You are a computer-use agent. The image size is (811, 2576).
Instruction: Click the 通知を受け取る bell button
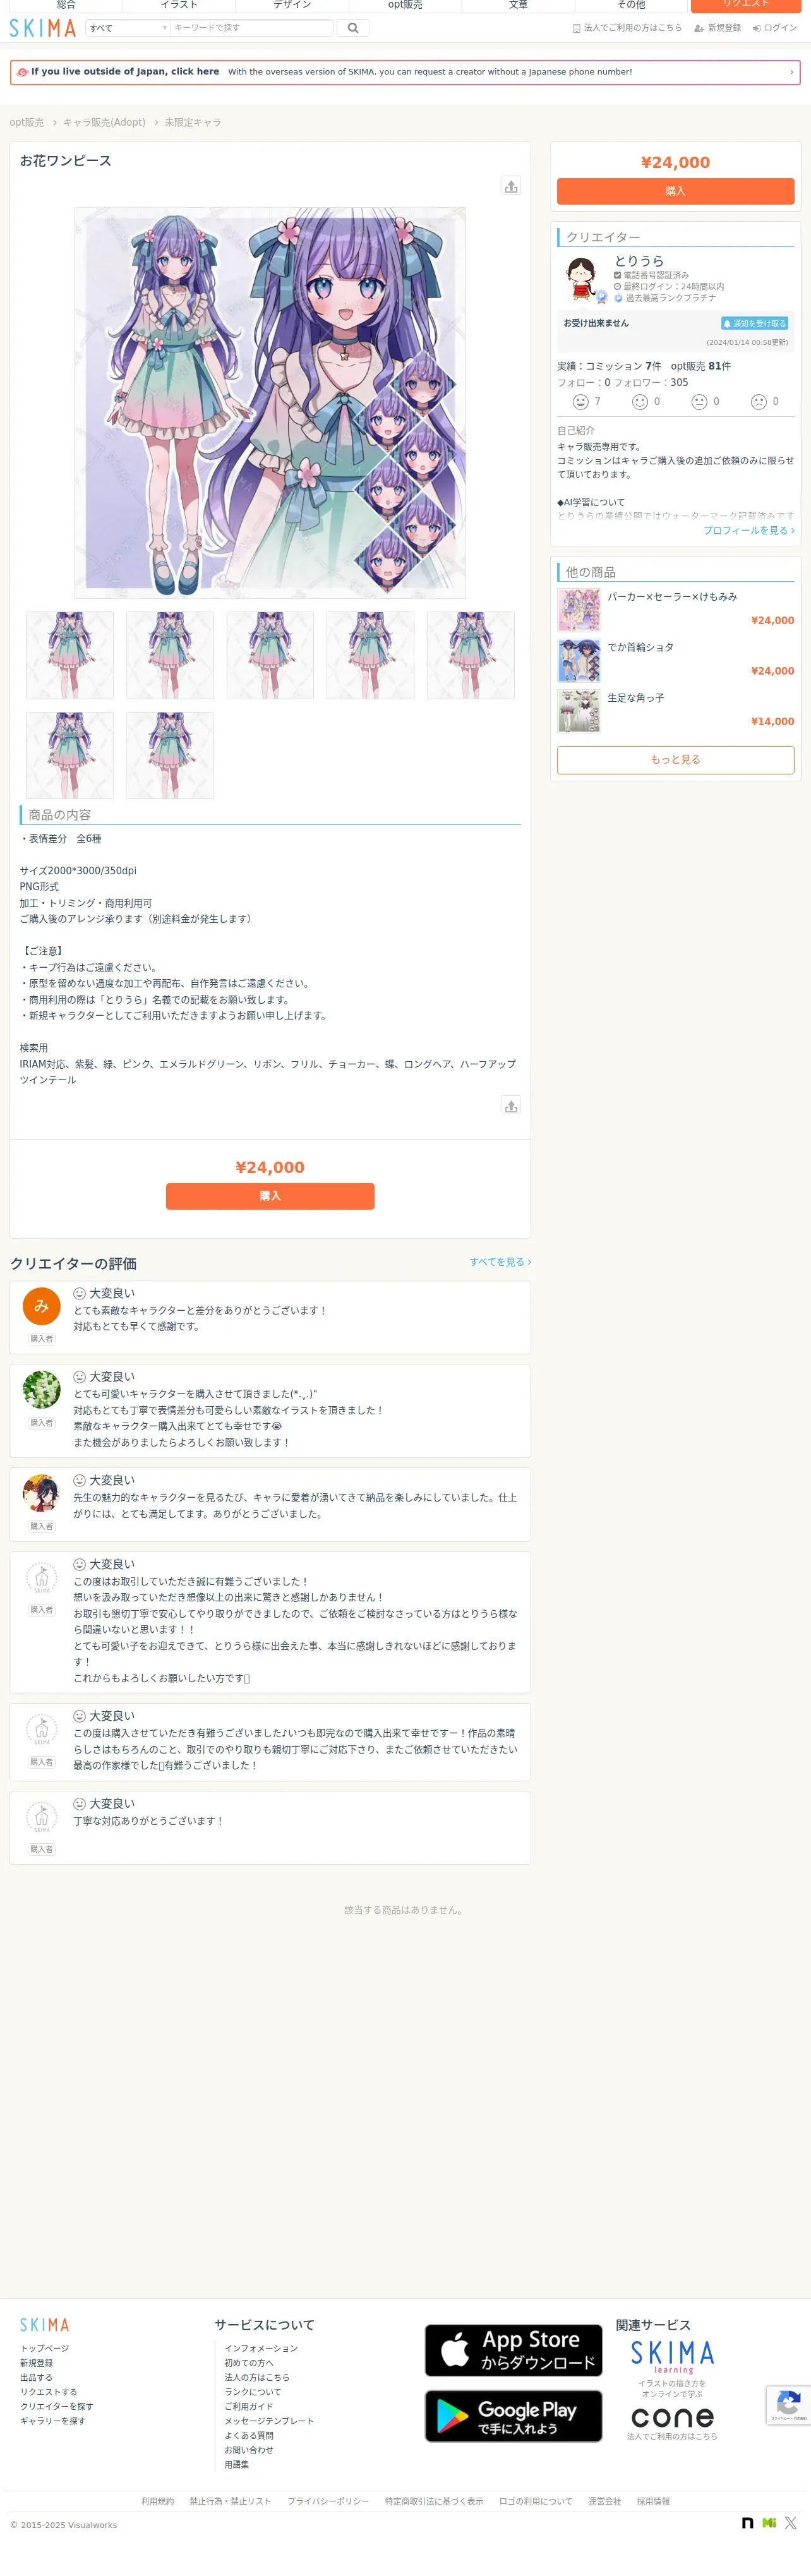(755, 323)
